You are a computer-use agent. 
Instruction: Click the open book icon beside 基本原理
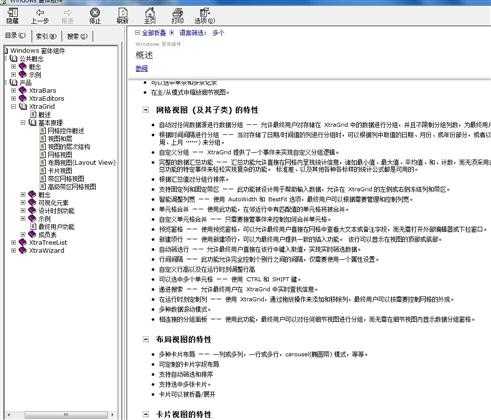click(x=32, y=122)
